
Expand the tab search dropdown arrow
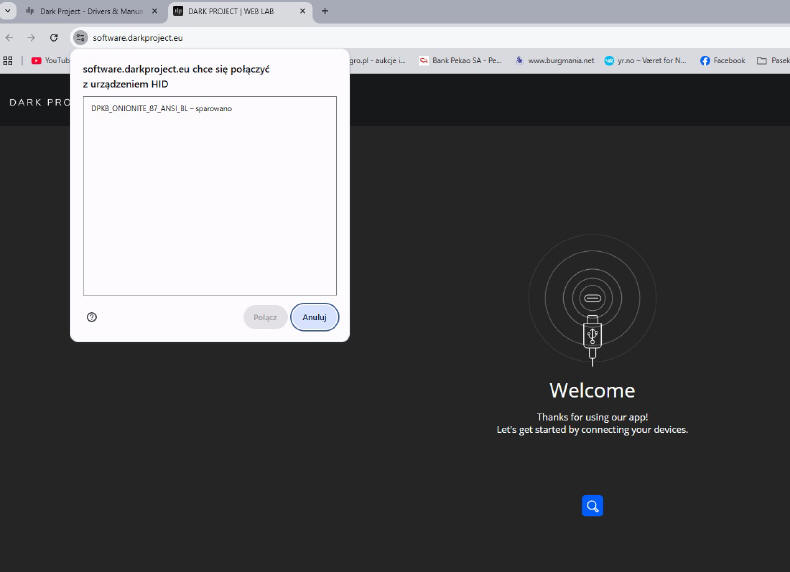pyautogui.click(x=9, y=11)
